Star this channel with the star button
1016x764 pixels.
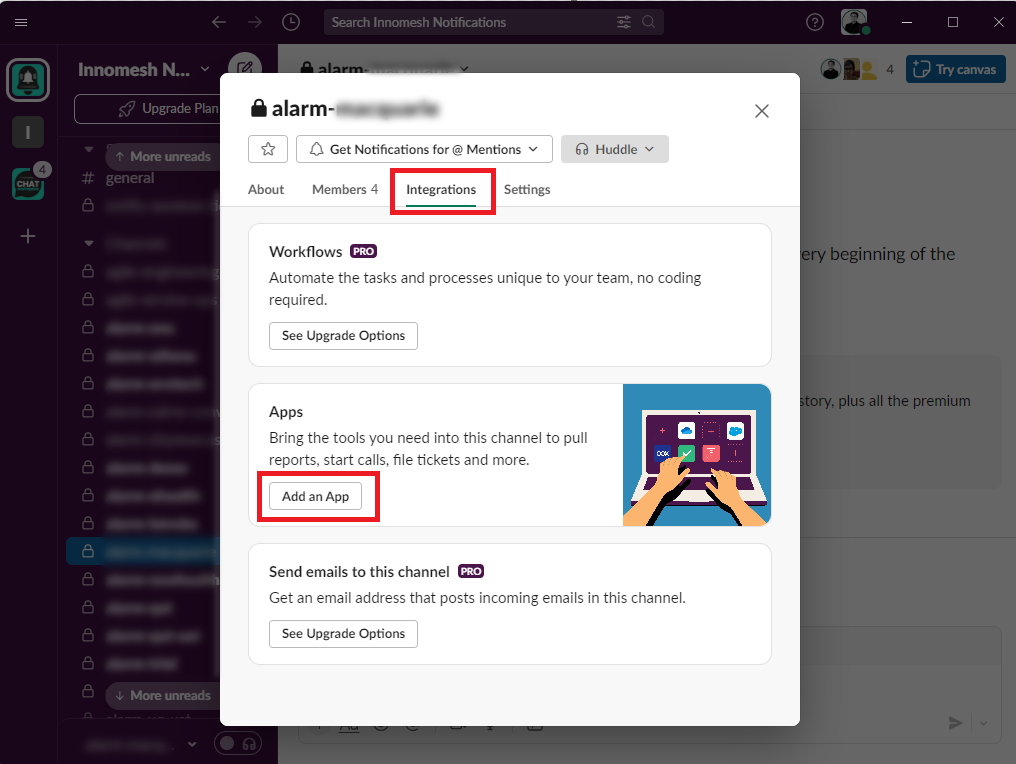pyautogui.click(x=268, y=149)
